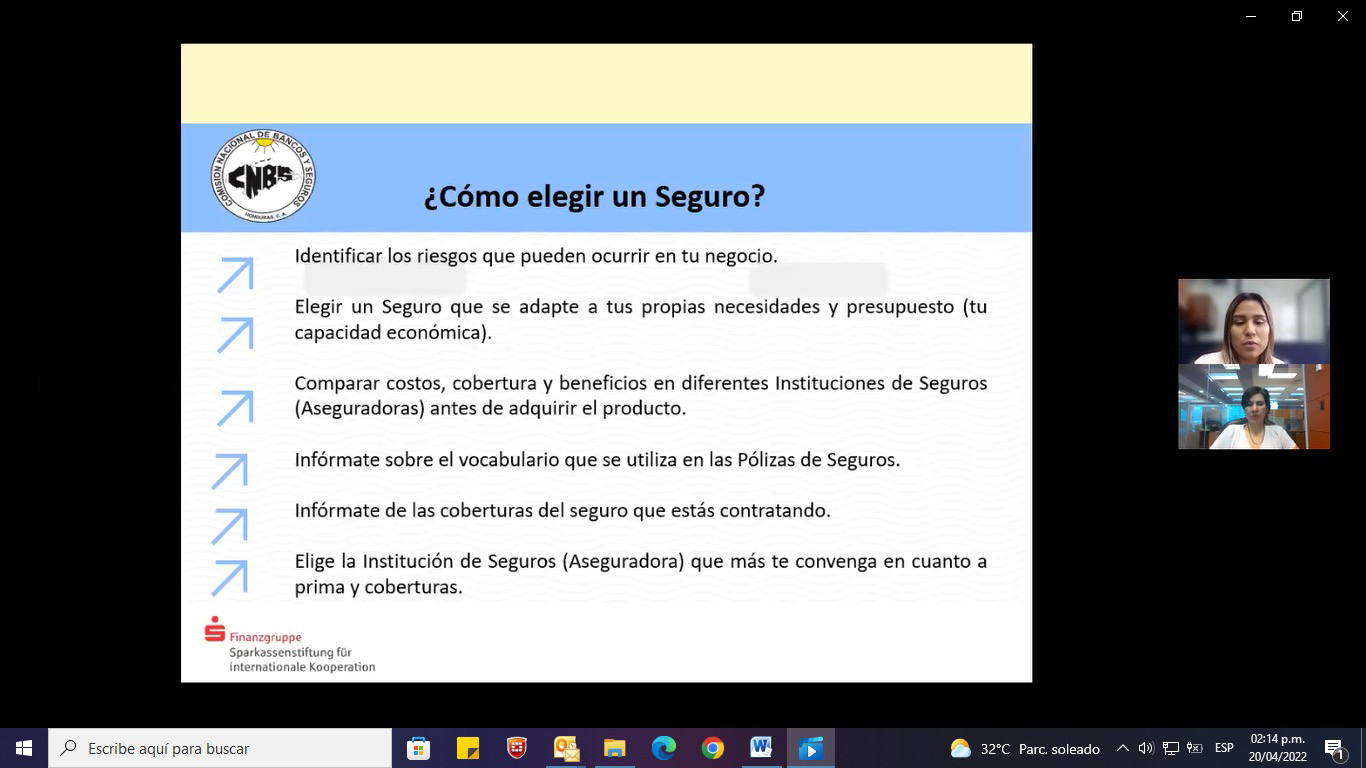Screen dimensions: 1366x768
Task: Click the lower webcam thumbnail of the participant
Action: pyautogui.click(x=1254, y=406)
